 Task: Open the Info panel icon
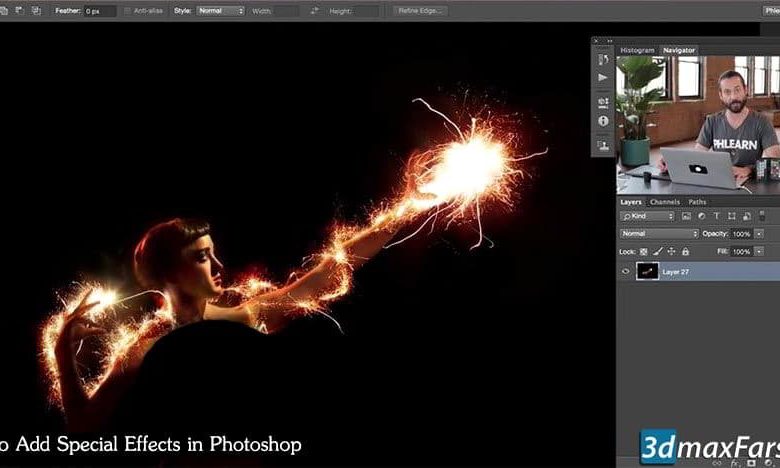click(x=603, y=121)
